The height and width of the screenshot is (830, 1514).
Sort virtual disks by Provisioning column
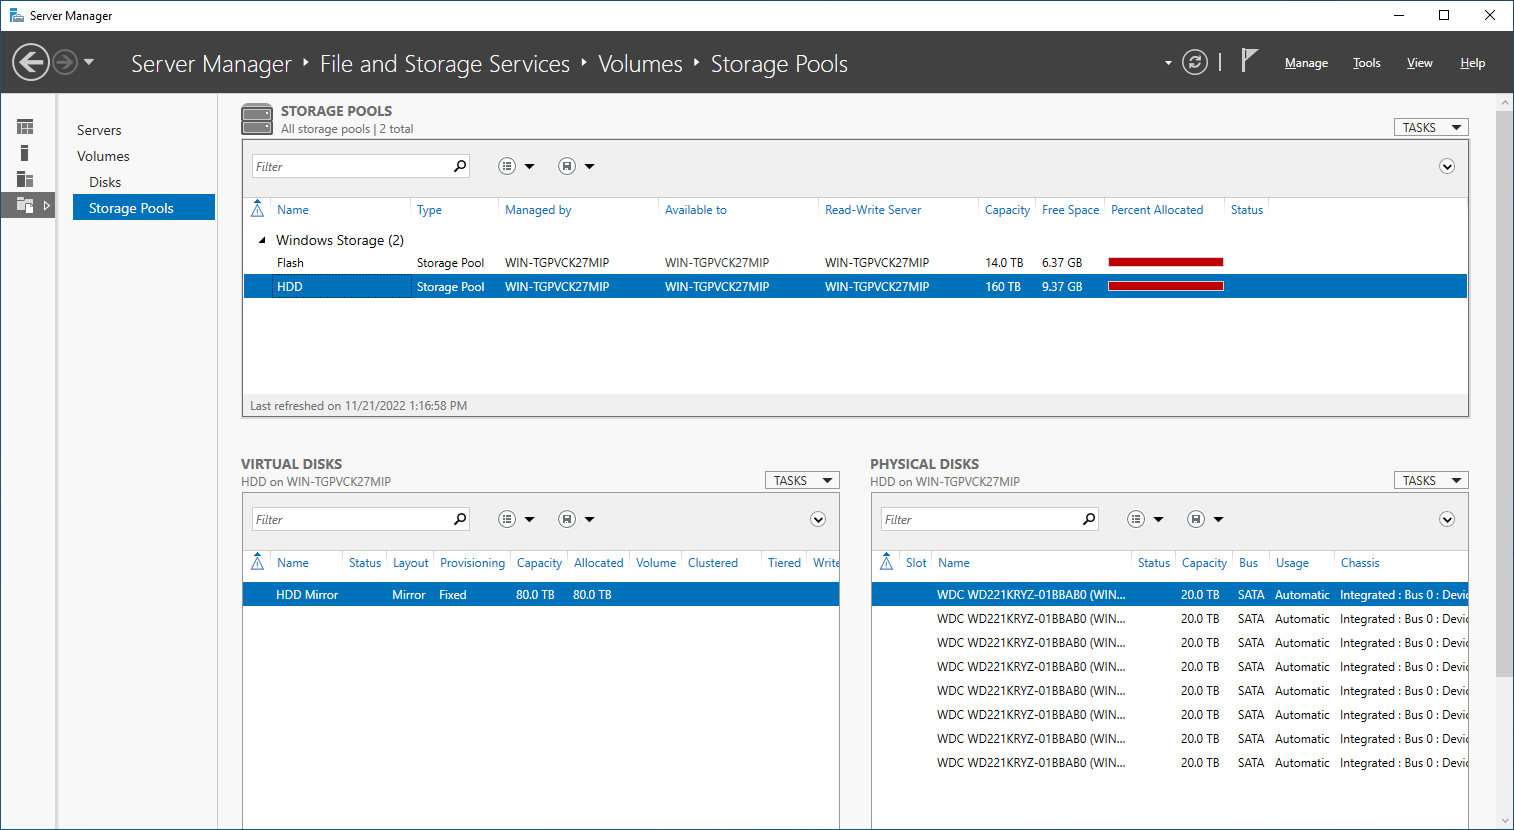pyautogui.click(x=472, y=563)
